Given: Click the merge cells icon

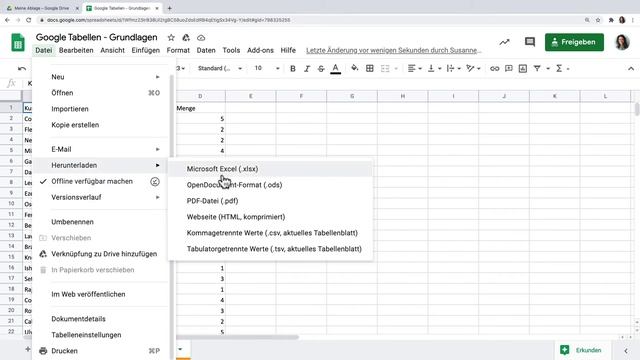Looking at the screenshot, I should click(x=385, y=69).
